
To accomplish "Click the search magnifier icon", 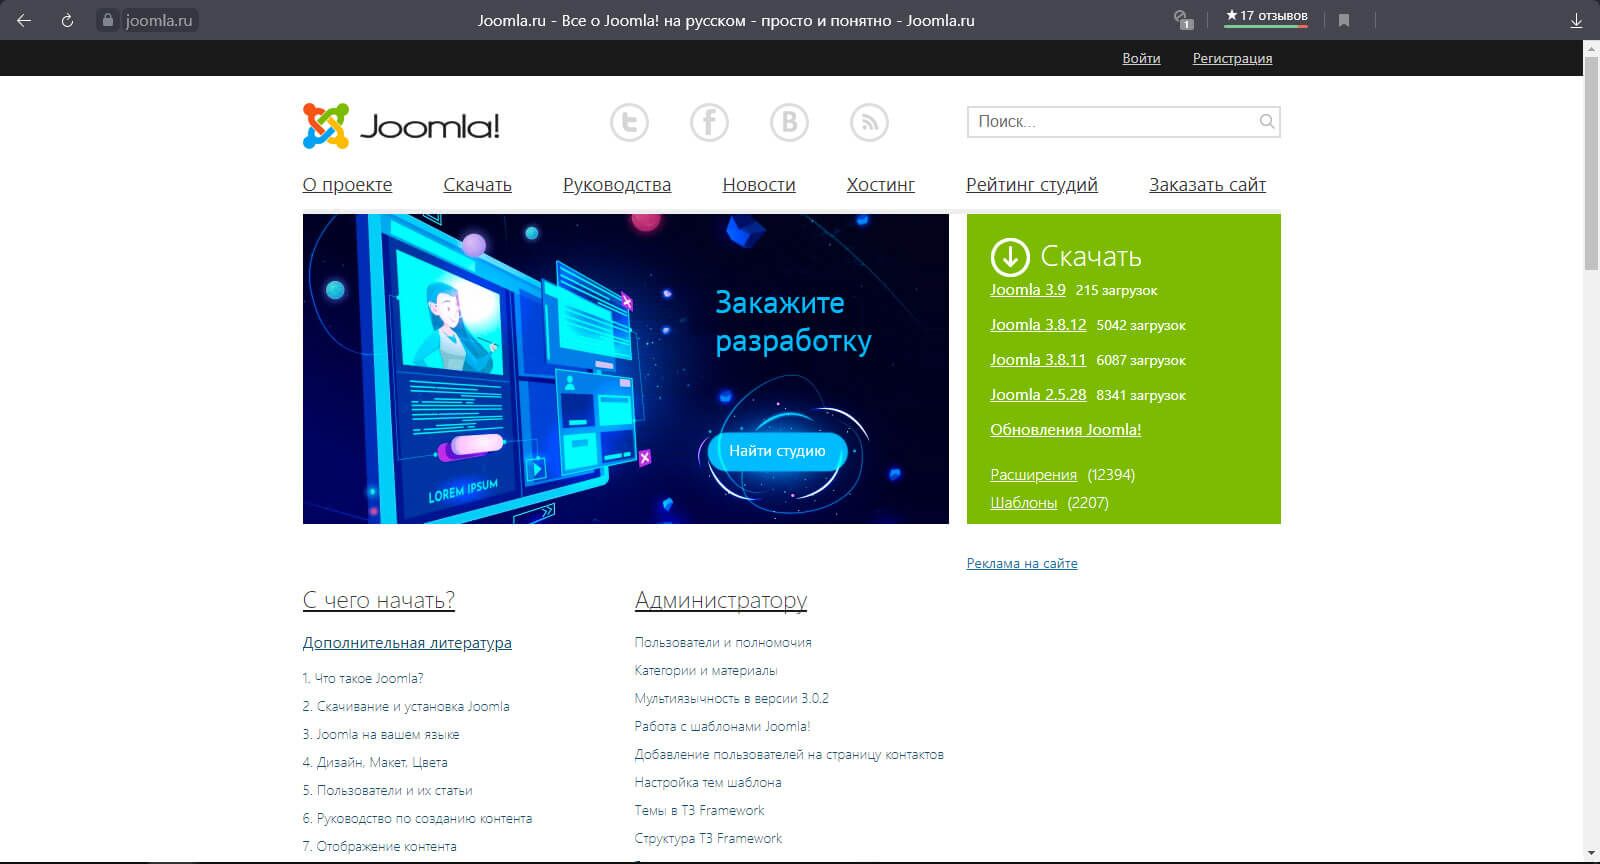I will click(x=1266, y=122).
